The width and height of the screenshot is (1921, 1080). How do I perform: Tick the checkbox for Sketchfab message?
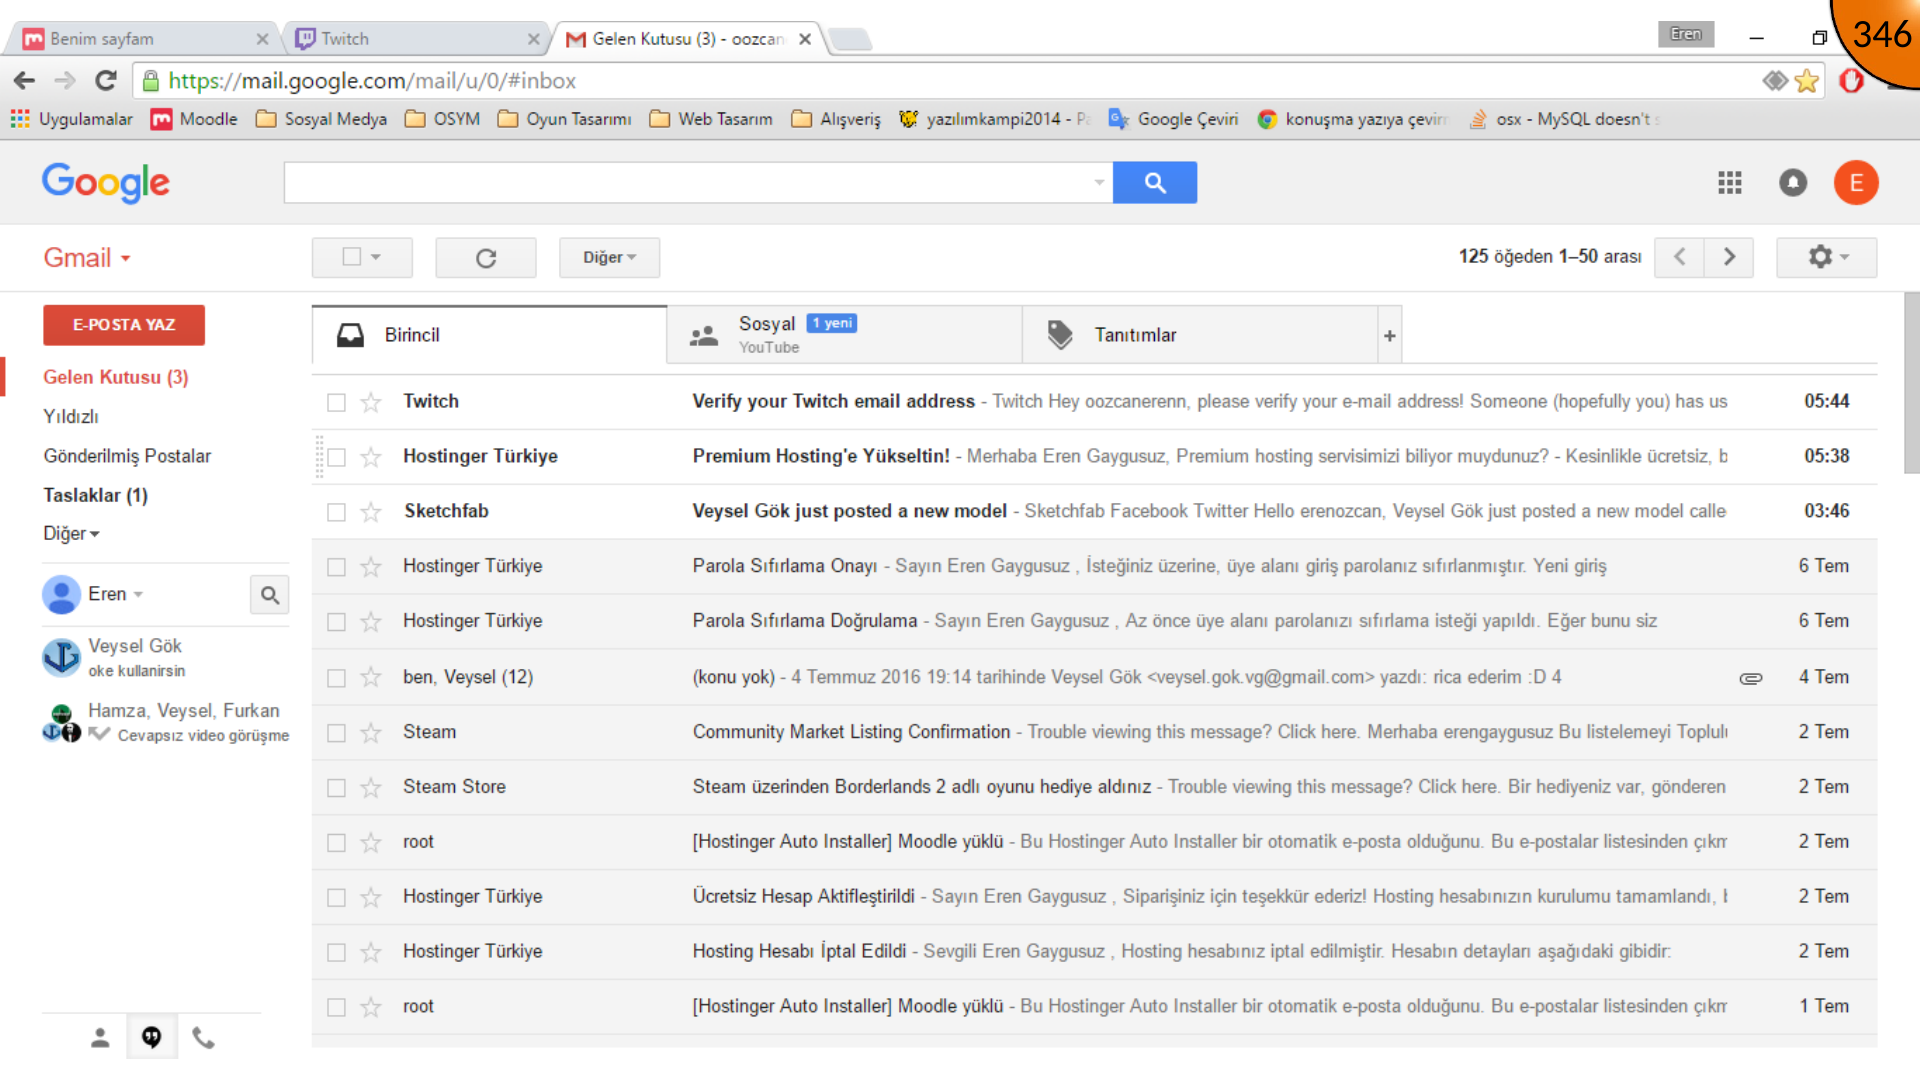(x=336, y=512)
